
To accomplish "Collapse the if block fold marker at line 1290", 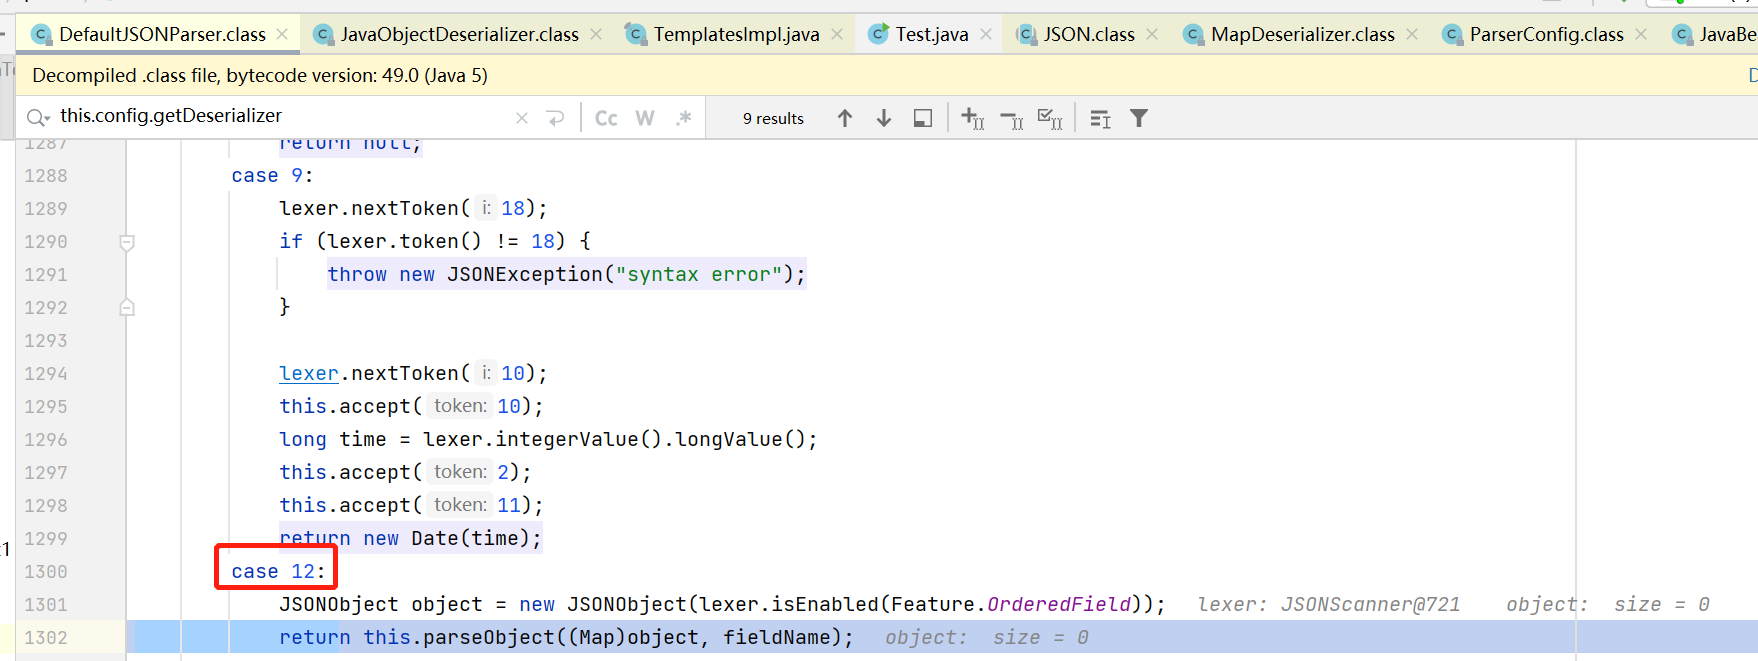I will (127, 242).
